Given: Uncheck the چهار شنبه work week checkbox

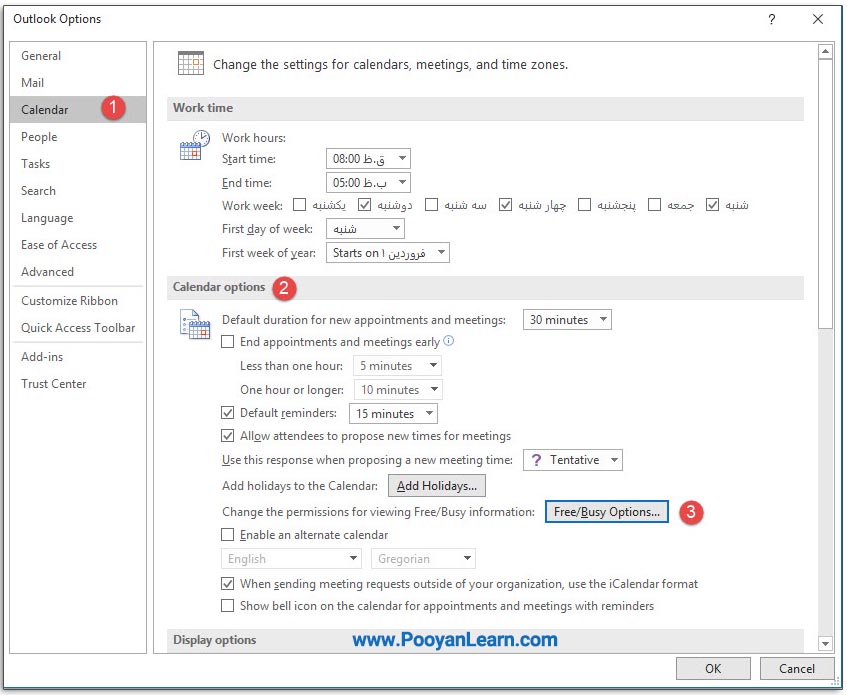Looking at the screenshot, I should pyautogui.click(x=505, y=205).
